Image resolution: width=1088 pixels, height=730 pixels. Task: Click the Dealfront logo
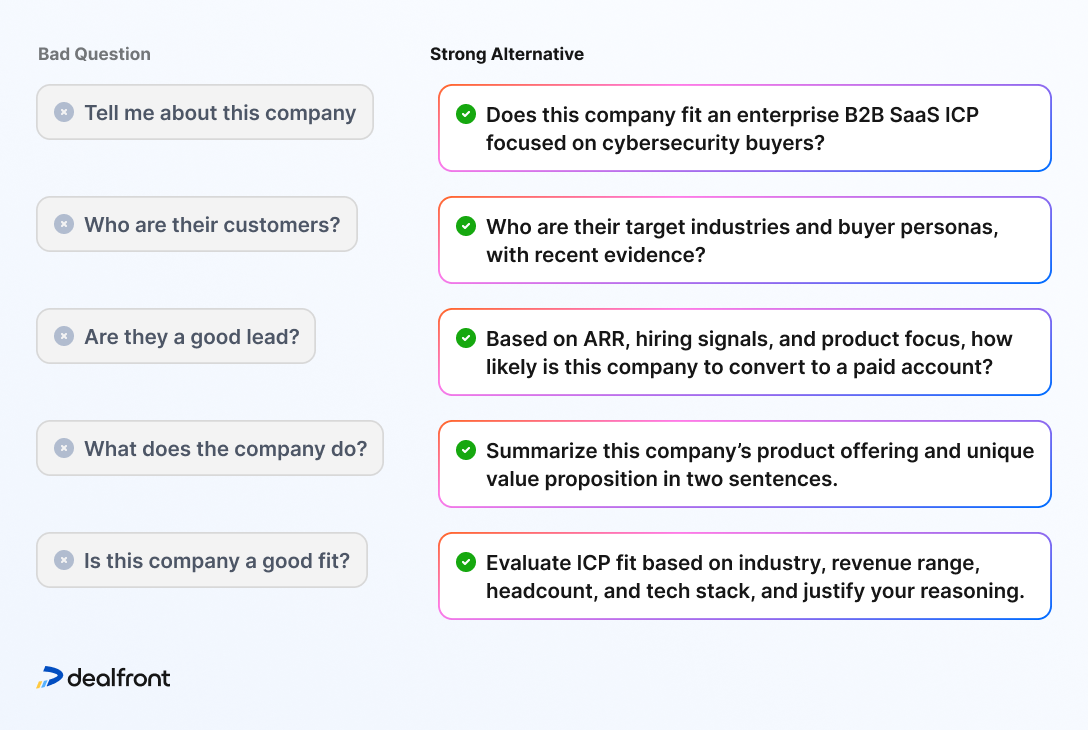(104, 678)
